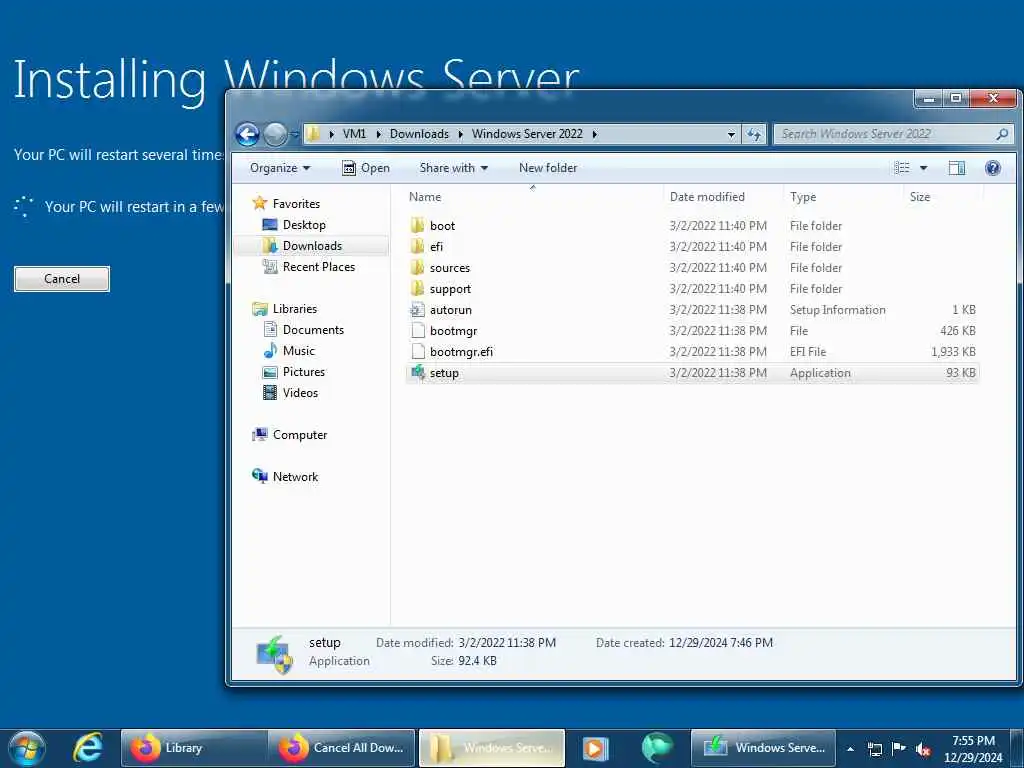Open the Documents library
The width and height of the screenshot is (1024, 768).
coord(313,330)
